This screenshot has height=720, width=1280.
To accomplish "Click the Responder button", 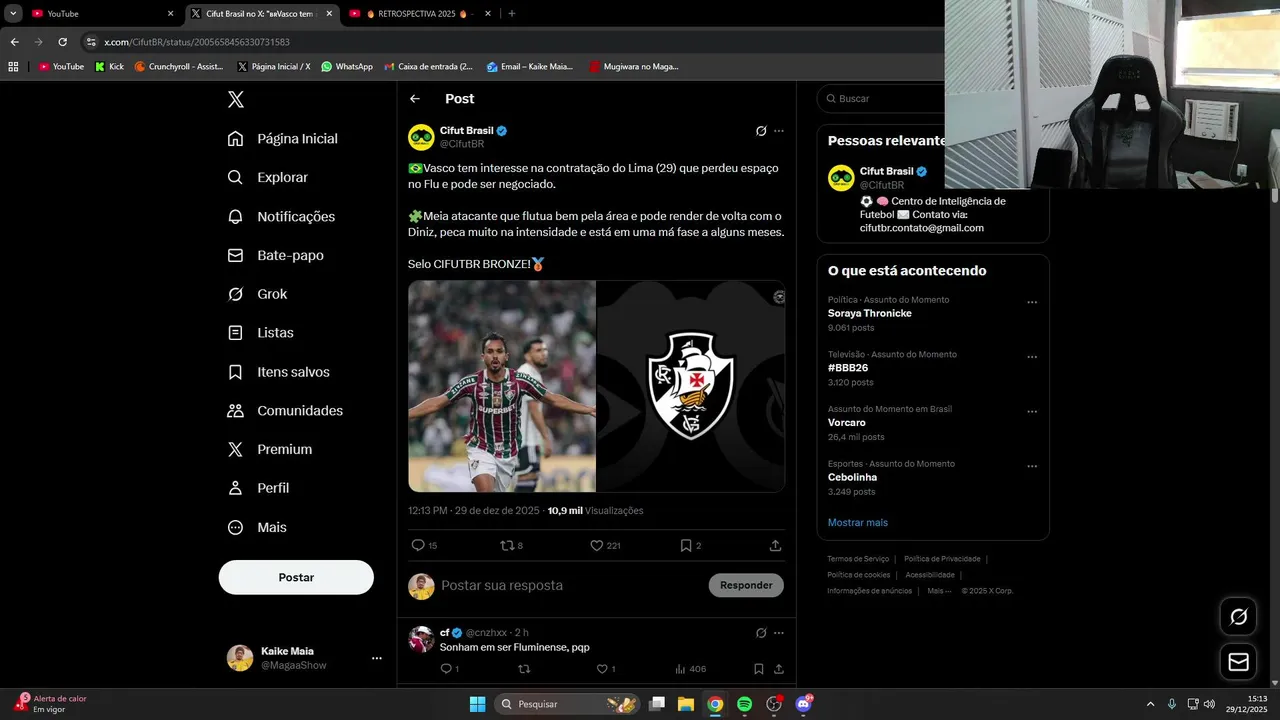I will pyautogui.click(x=746, y=585).
